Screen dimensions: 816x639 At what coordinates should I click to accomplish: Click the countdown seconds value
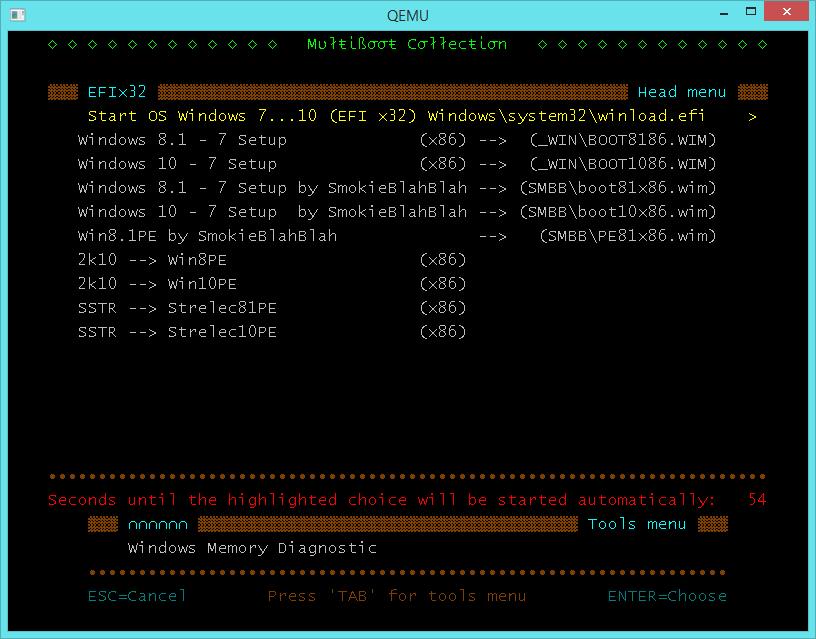(x=756, y=500)
